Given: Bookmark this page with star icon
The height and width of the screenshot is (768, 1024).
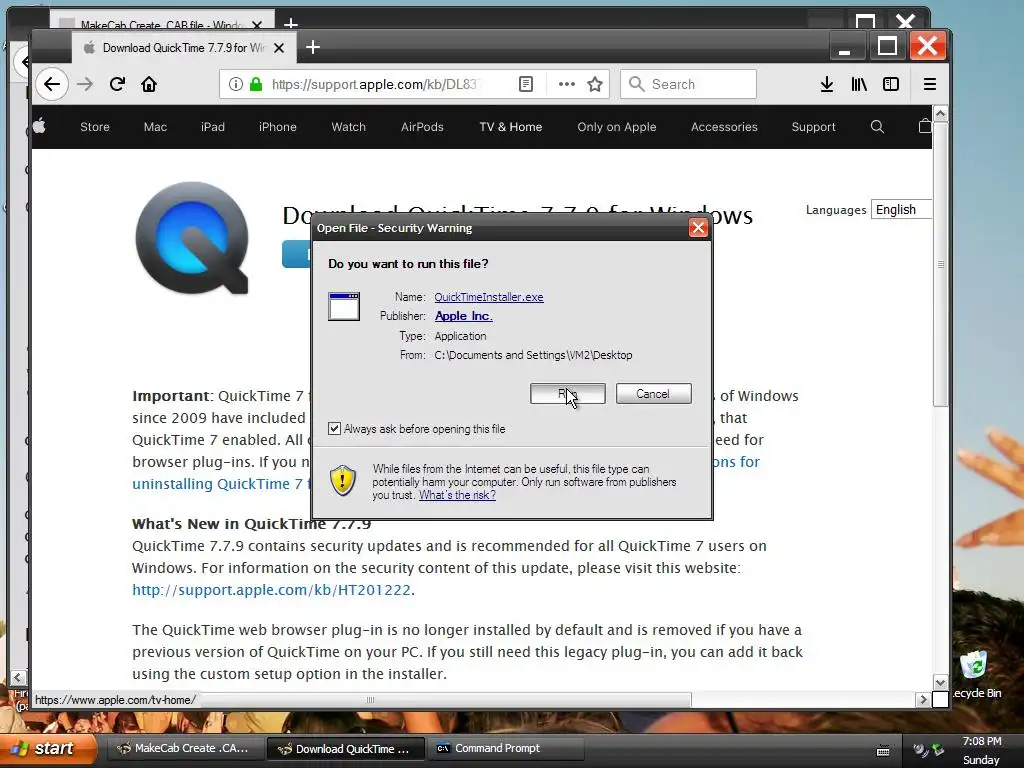Looking at the screenshot, I should click(x=595, y=84).
